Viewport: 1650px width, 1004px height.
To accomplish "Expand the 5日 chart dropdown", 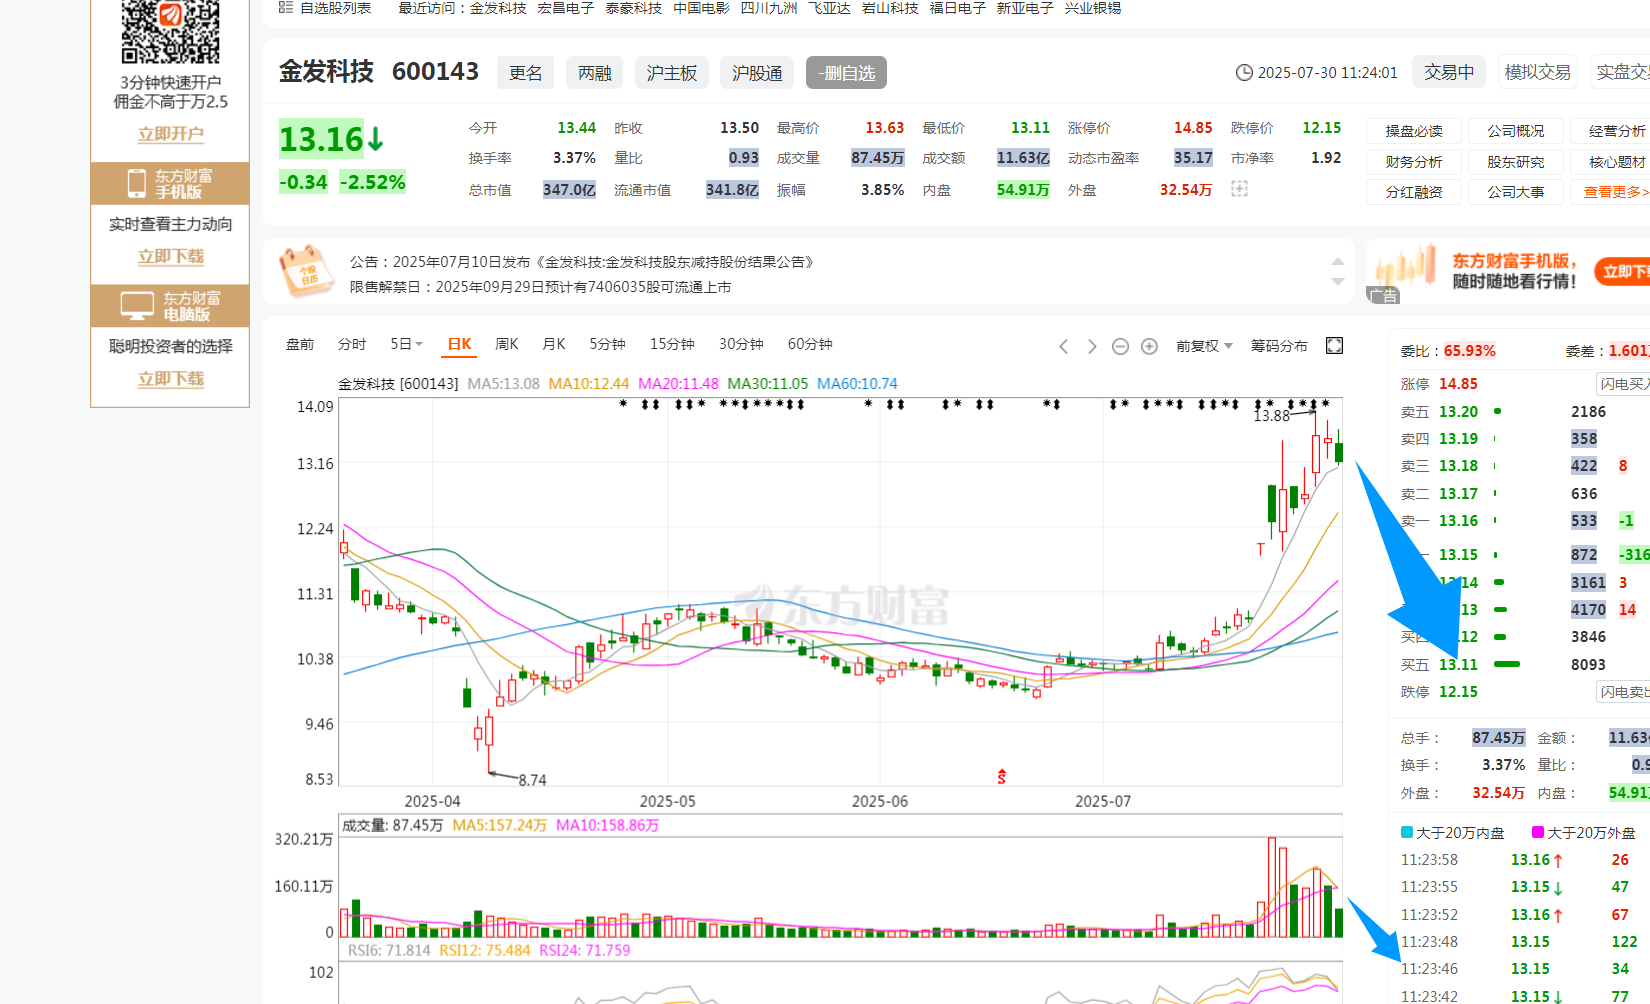I will pos(406,344).
